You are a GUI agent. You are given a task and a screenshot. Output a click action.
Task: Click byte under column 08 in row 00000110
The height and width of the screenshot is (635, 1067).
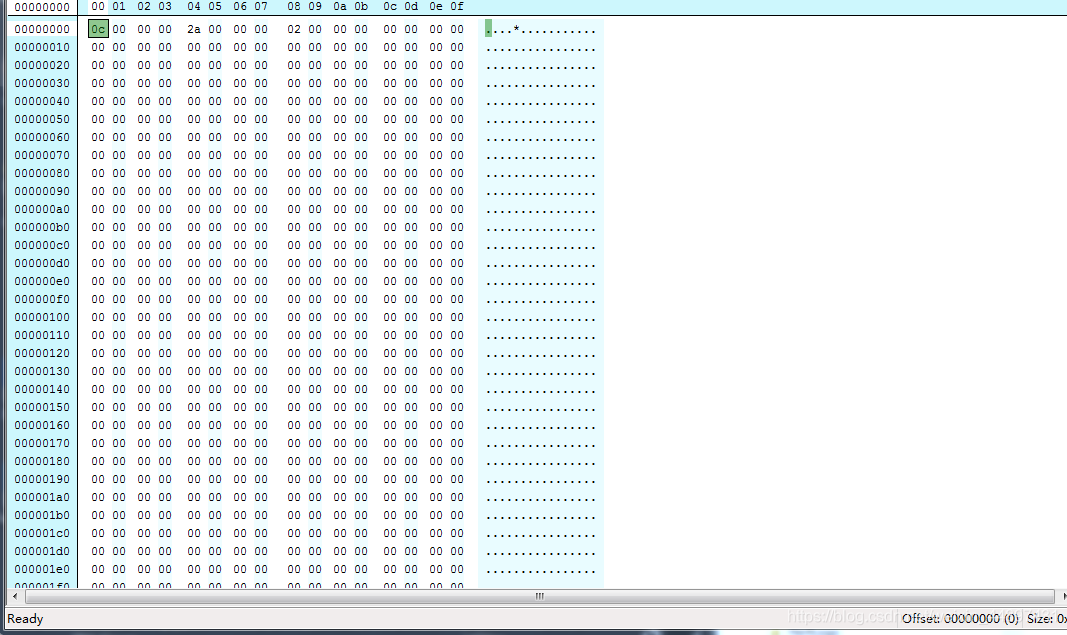pos(294,336)
